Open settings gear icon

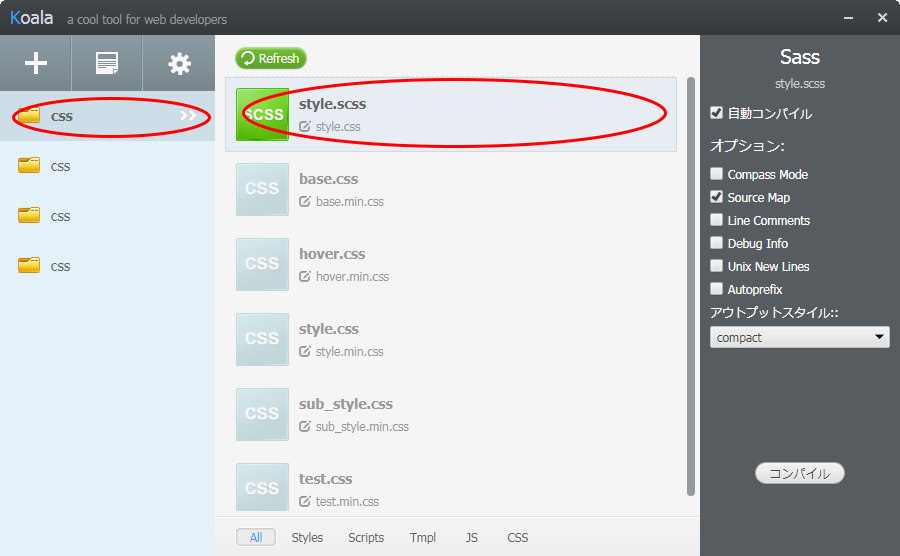[179, 64]
